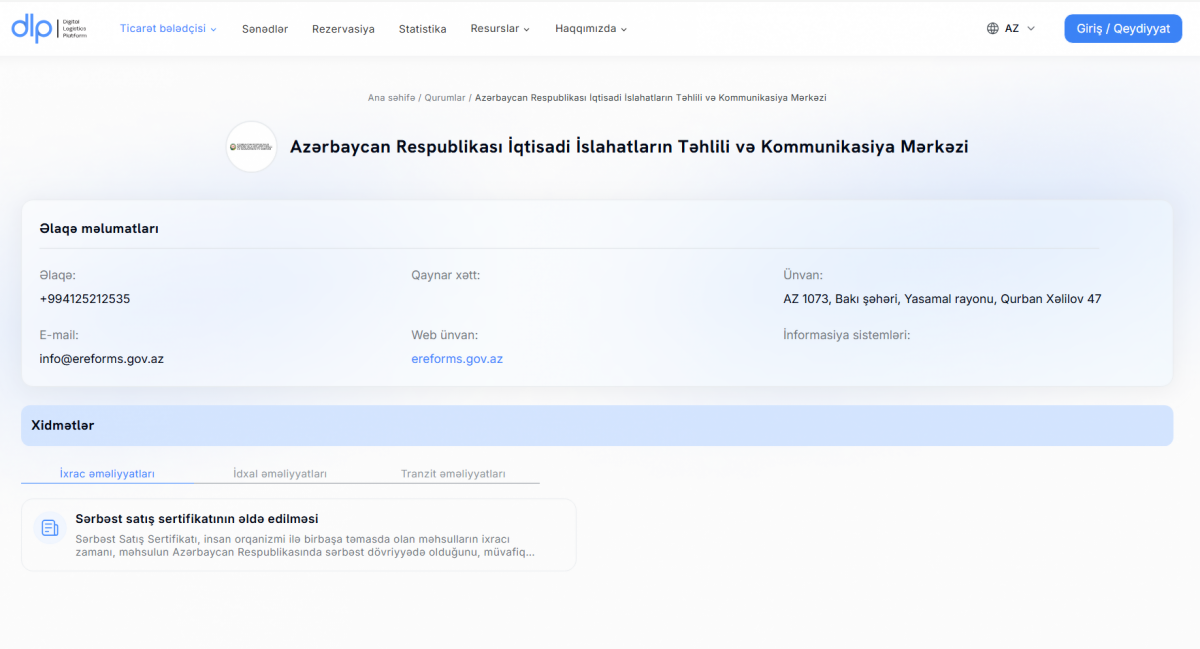Click the Web ünvan label

click(x=444, y=335)
